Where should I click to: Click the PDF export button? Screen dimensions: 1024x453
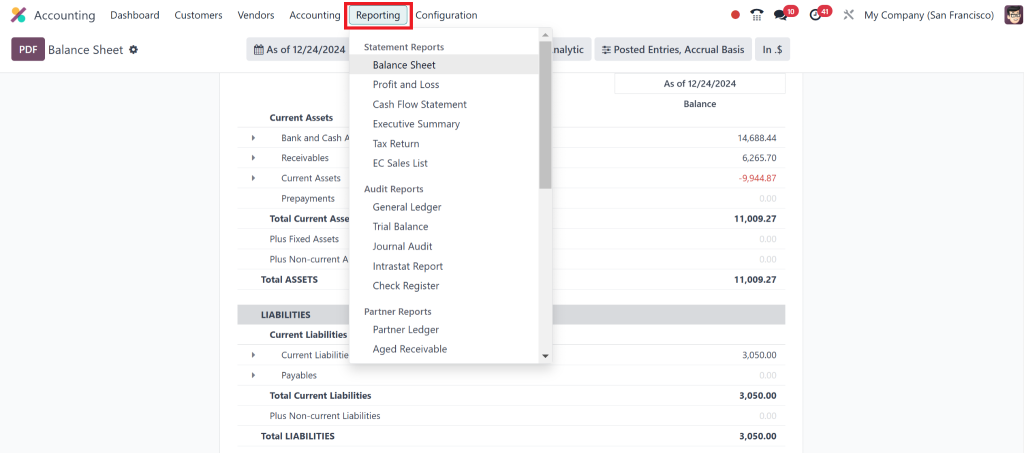(x=27, y=50)
